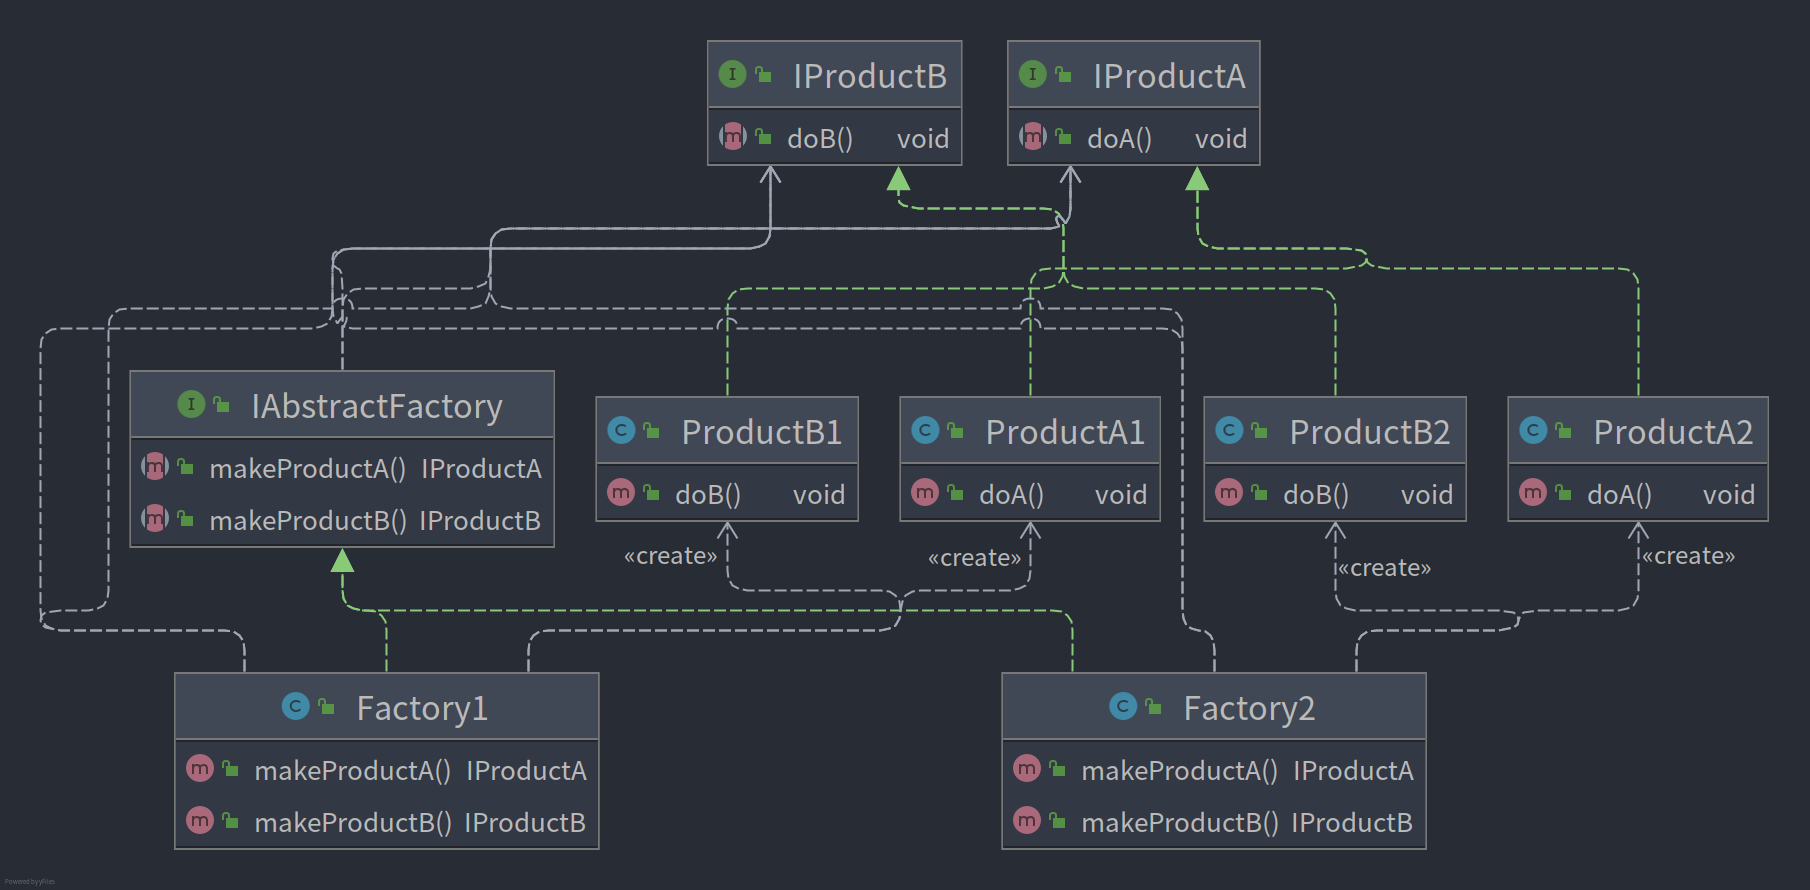Click doA() method text in ProductA1

pyautogui.click(x=1012, y=494)
